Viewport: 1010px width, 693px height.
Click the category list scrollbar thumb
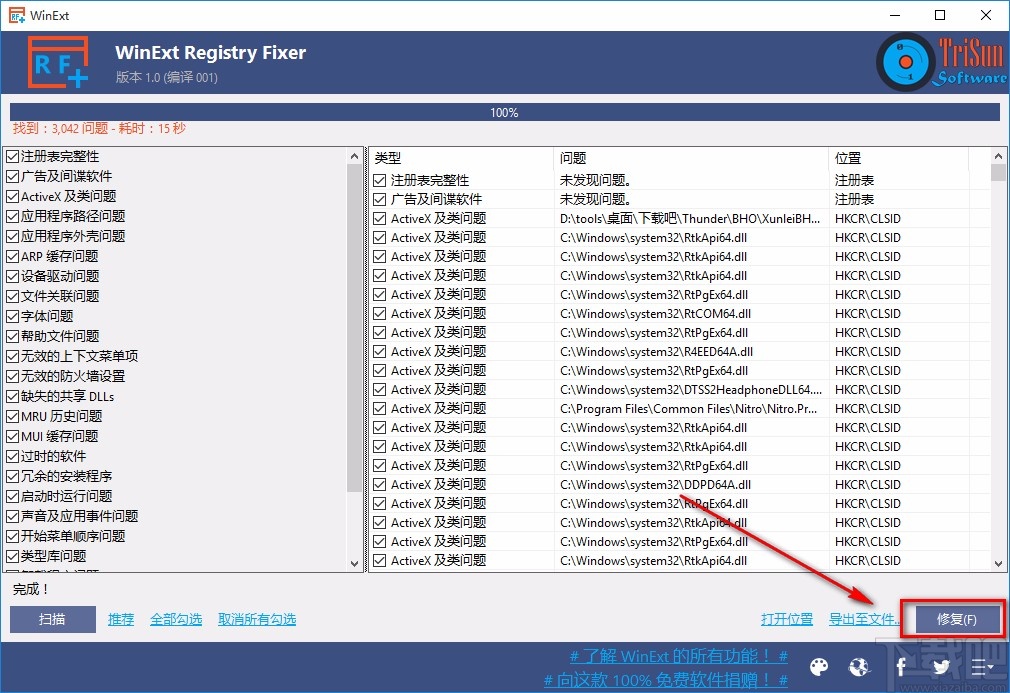(354, 328)
